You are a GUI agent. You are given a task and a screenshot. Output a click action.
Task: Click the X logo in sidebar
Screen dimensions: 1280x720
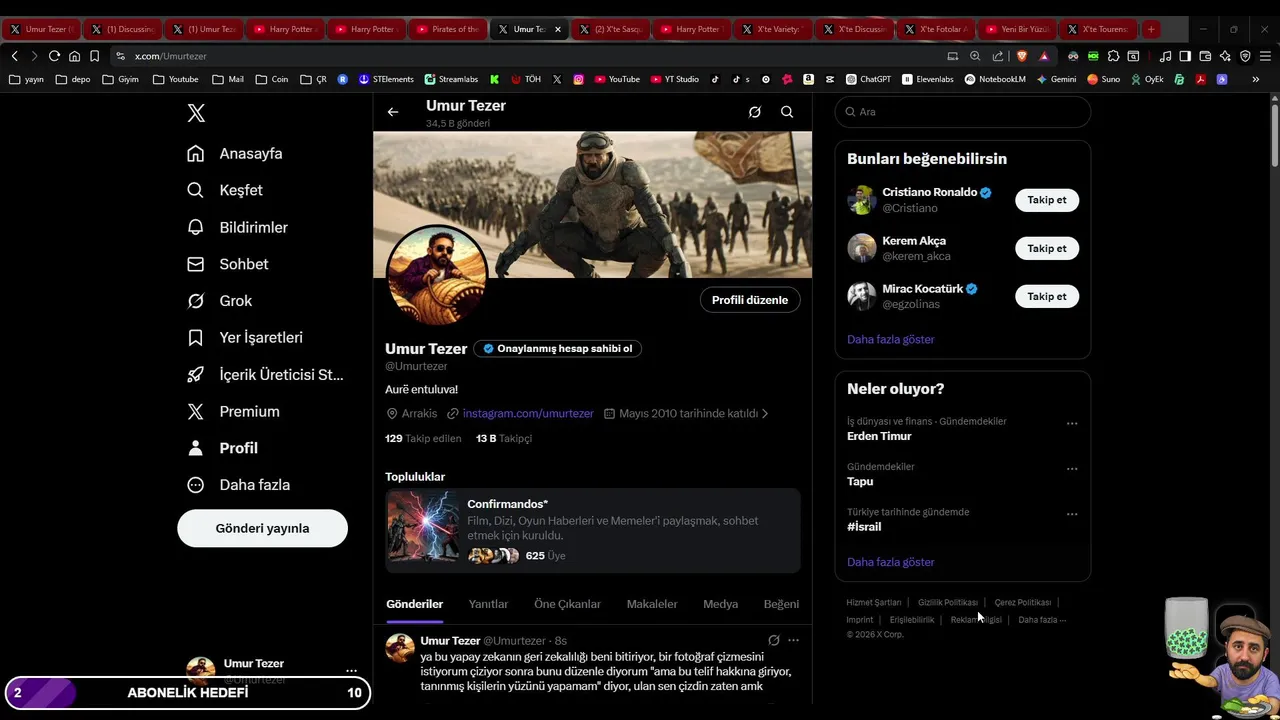click(196, 113)
